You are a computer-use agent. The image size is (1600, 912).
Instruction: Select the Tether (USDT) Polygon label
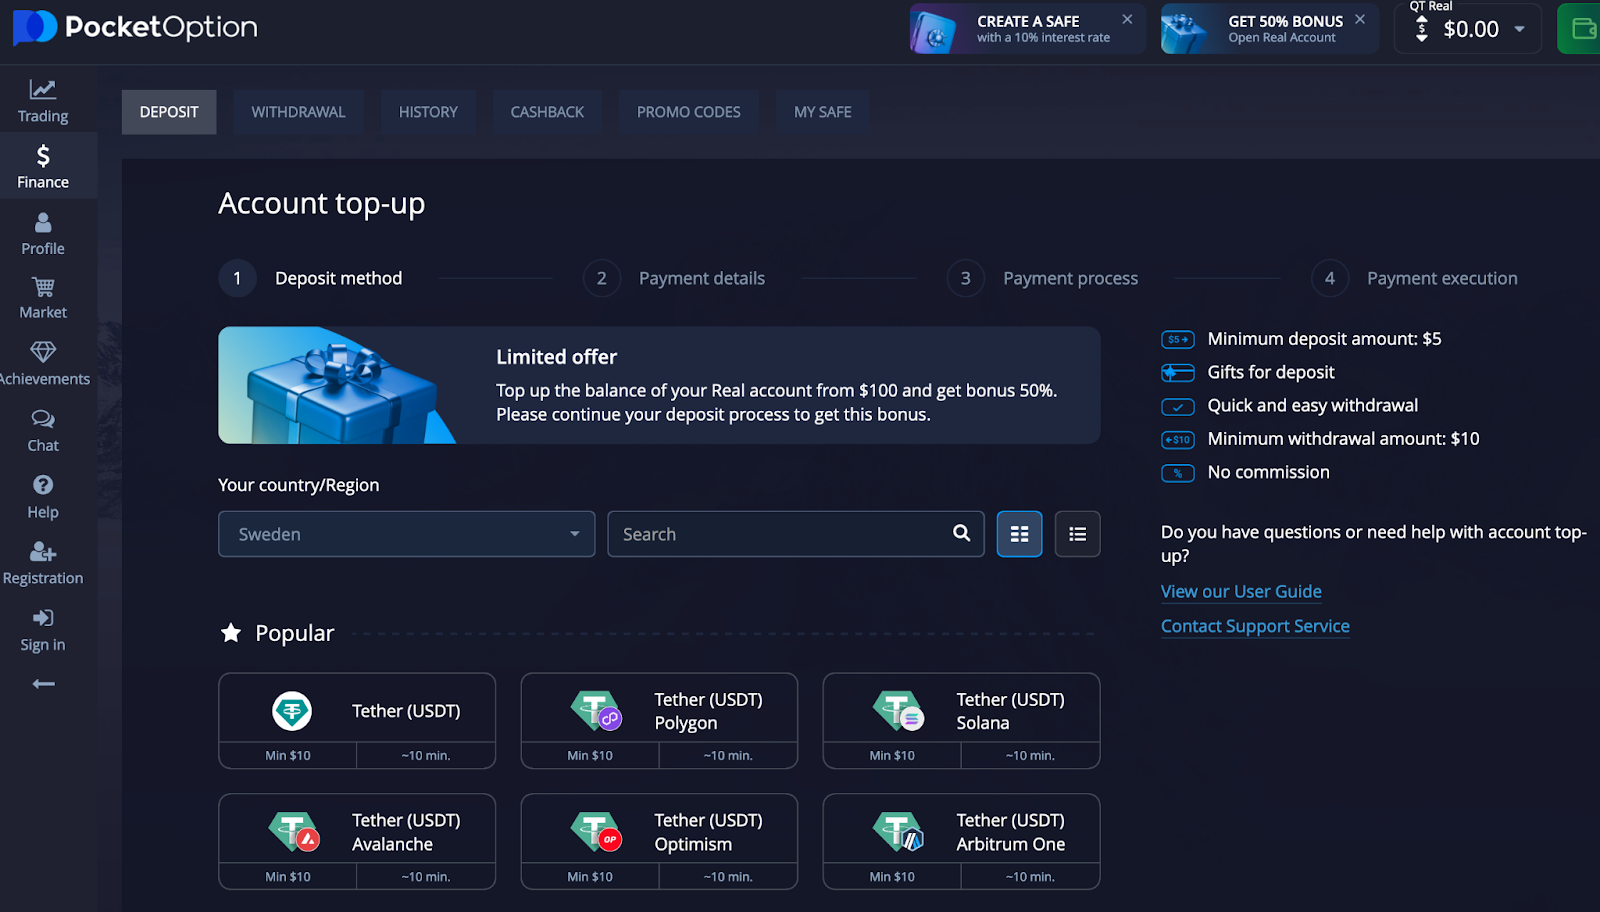pos(708,711)
